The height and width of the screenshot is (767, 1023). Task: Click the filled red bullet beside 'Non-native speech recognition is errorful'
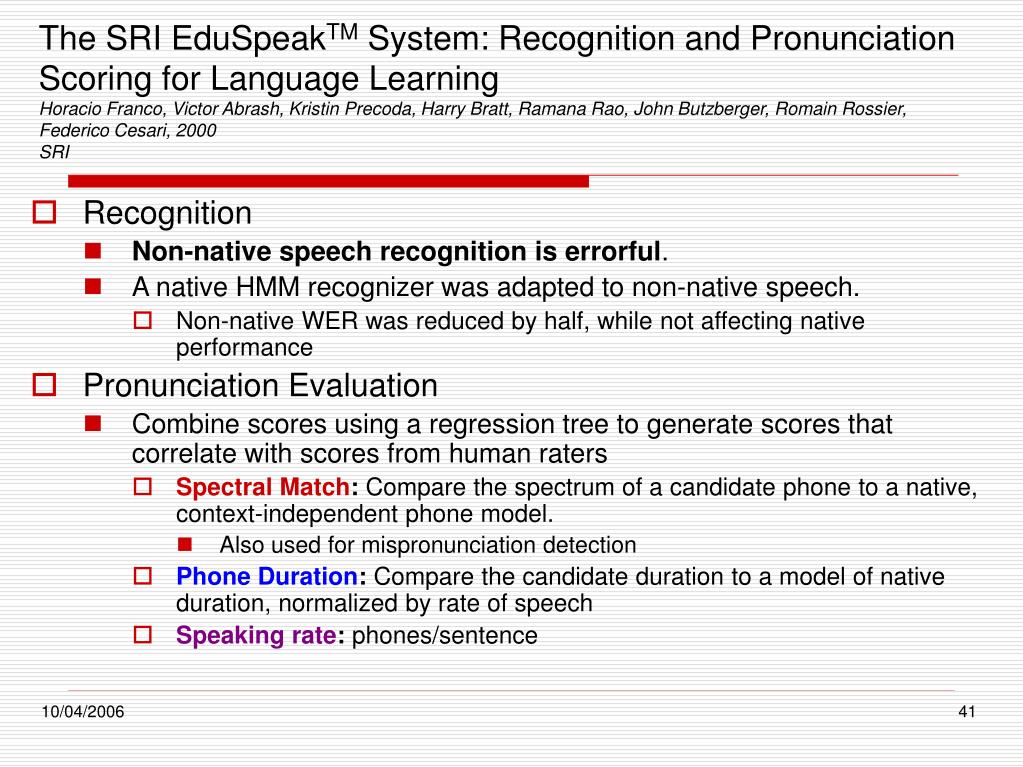pyautogui.click(x=93, y=250)
